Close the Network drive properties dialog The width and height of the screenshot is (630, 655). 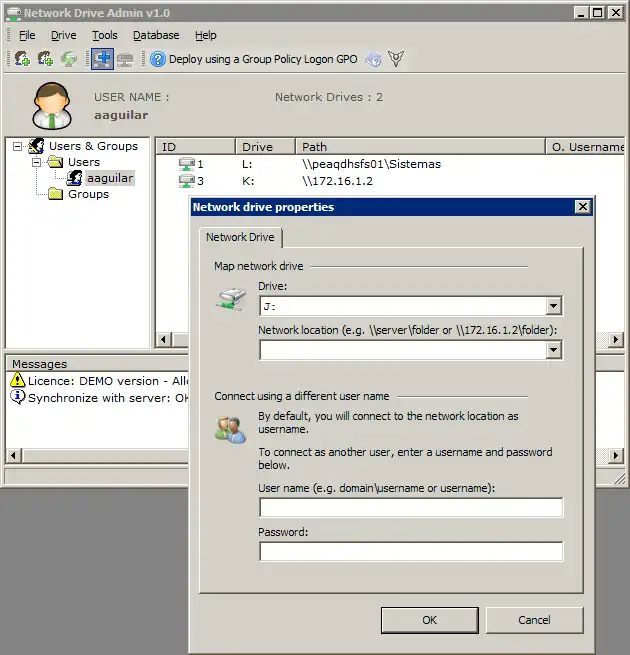click(x=582, y=207)
